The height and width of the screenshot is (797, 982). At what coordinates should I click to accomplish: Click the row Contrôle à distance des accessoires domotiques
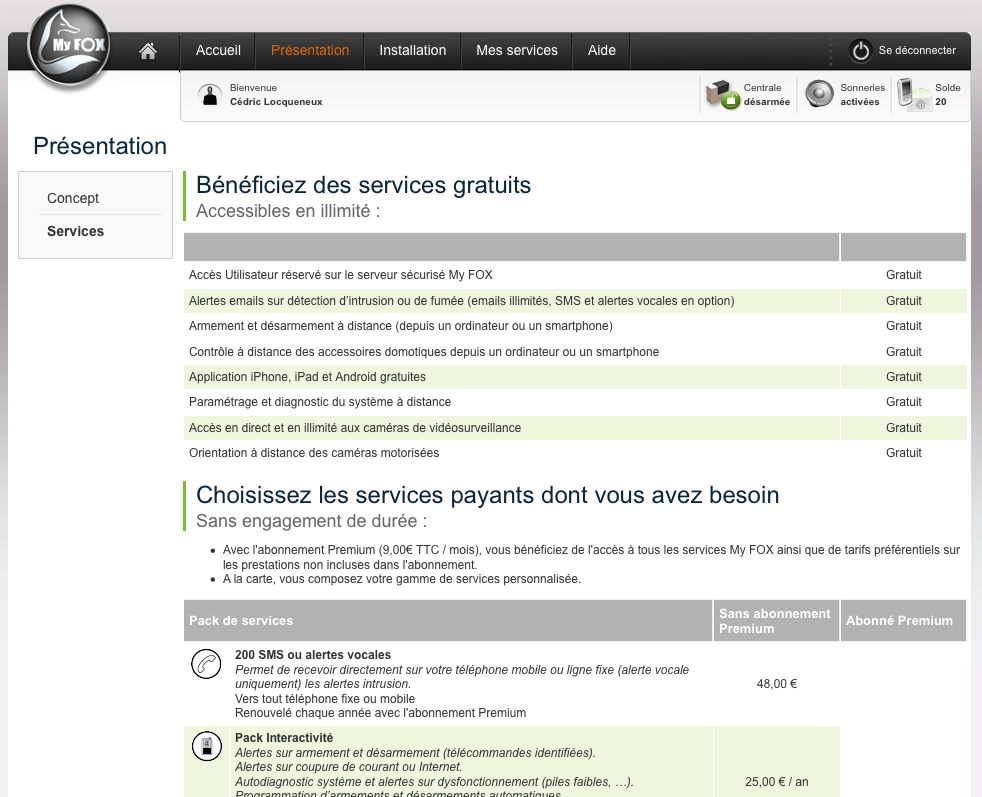pos(575,352)
